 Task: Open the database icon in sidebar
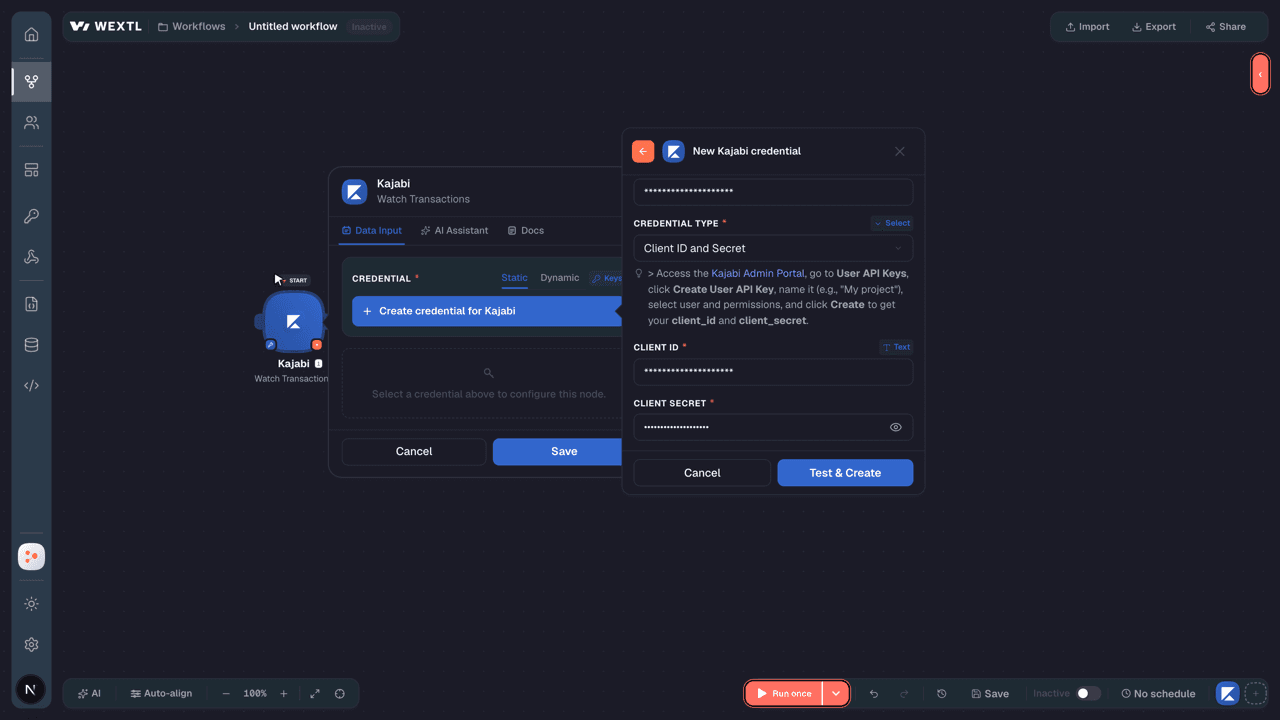coord(31,345)
